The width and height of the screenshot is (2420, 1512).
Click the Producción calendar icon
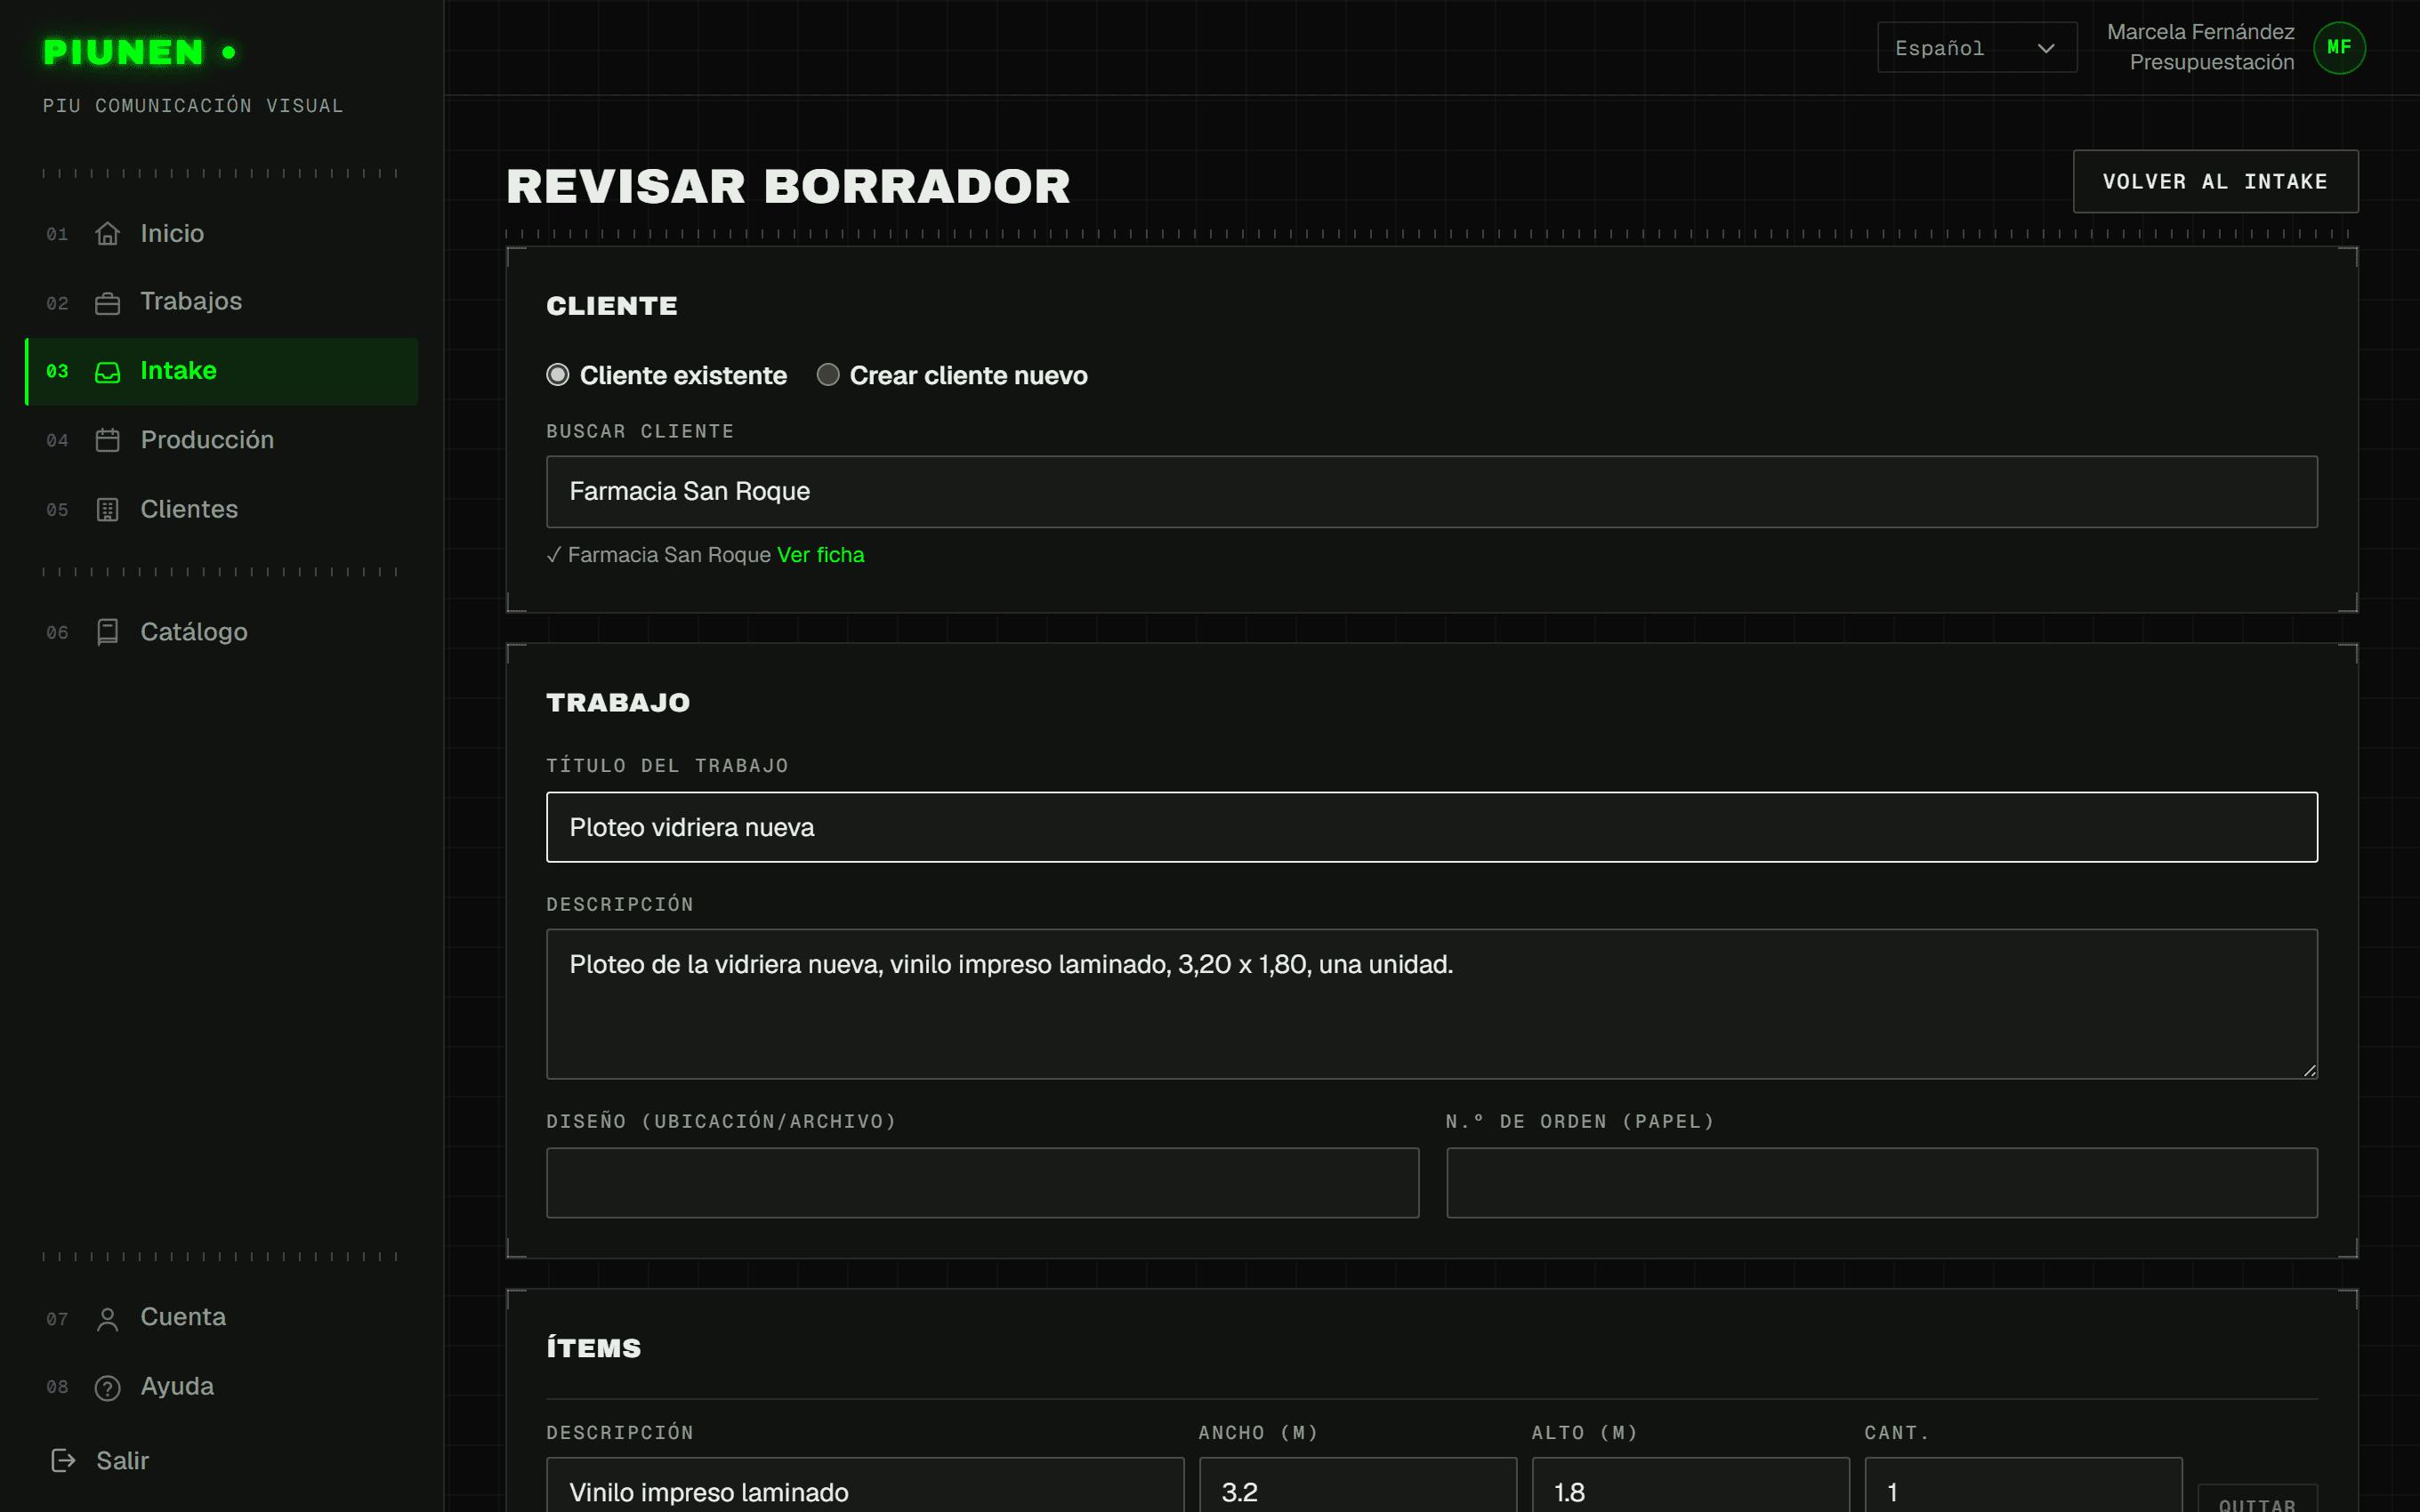pos(107,440)
